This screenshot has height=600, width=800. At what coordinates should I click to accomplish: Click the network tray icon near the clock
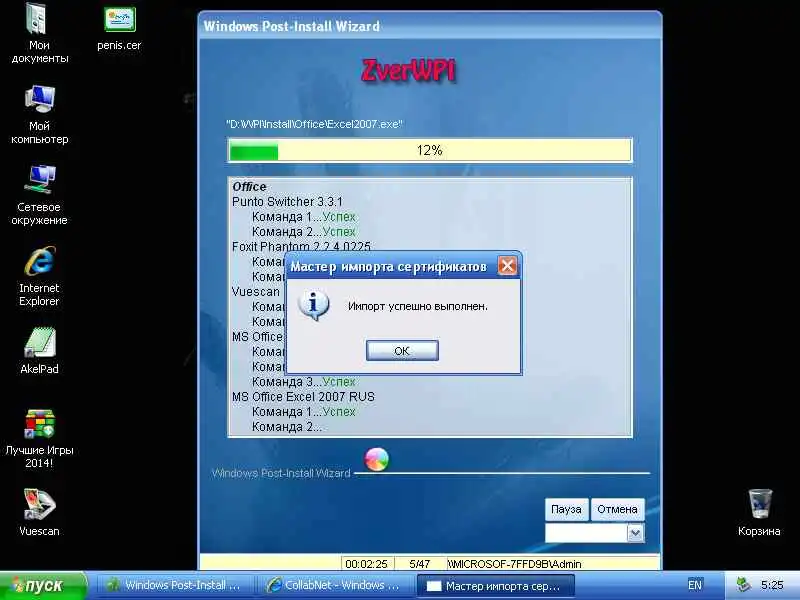coord(744,585)
